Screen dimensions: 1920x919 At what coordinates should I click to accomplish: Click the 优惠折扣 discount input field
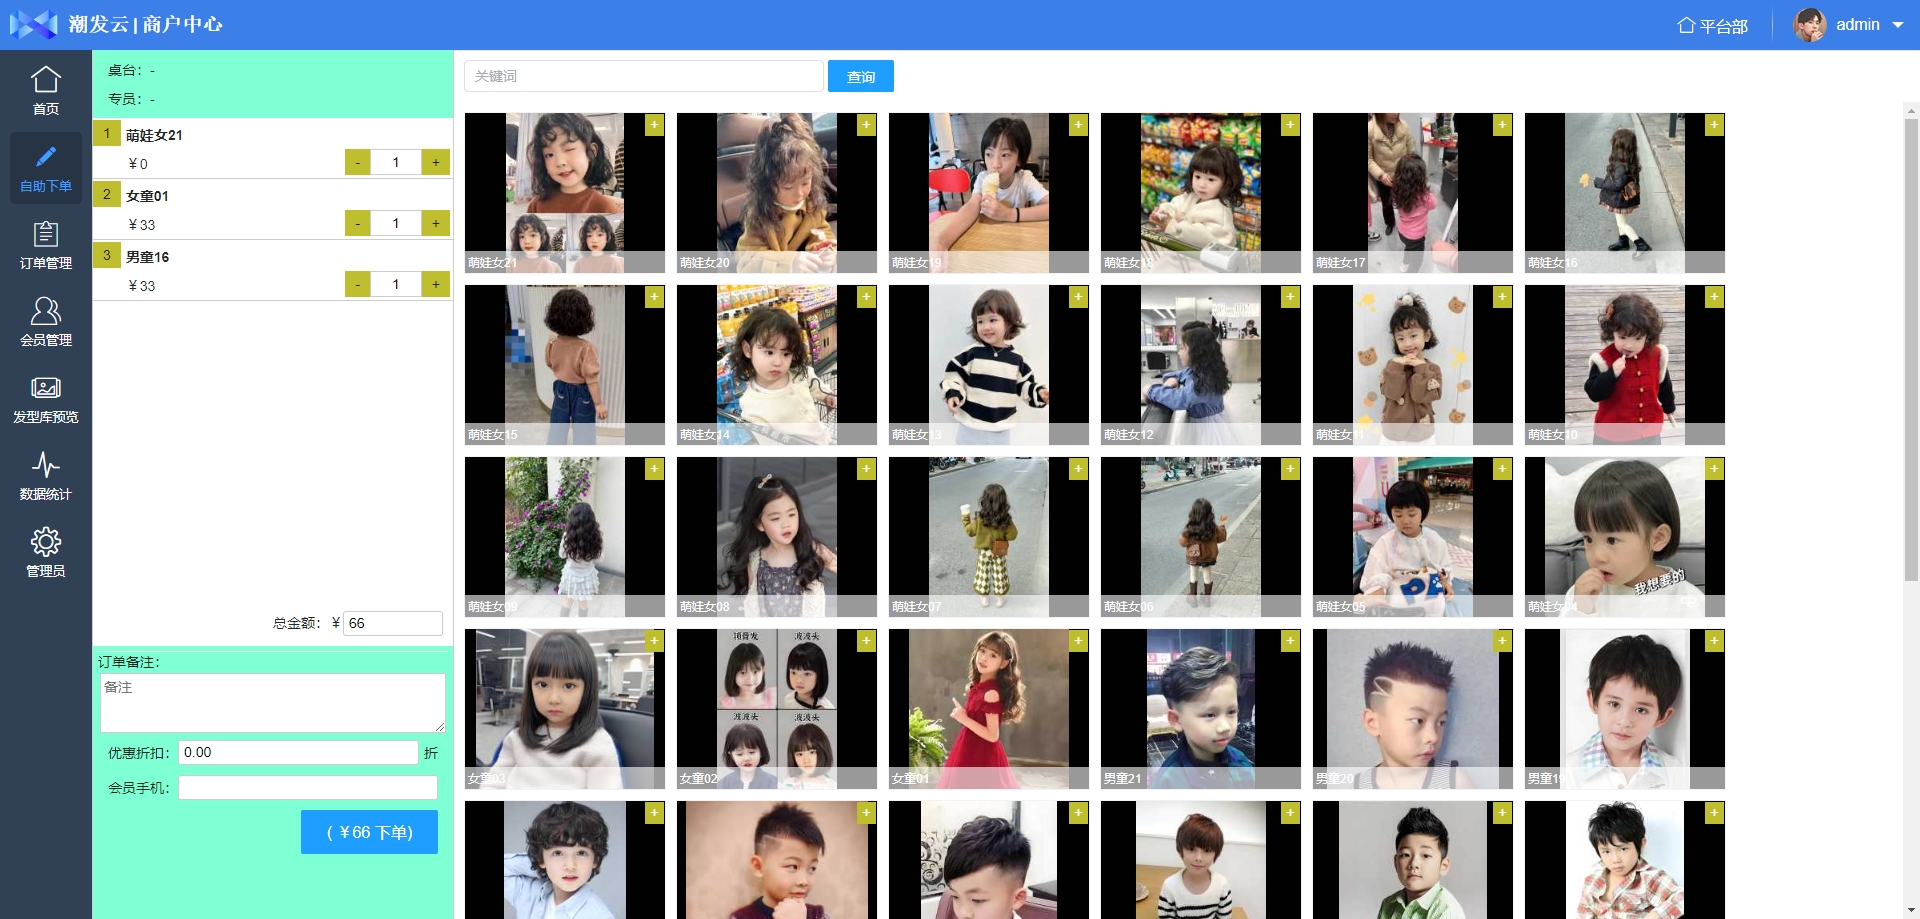tap(297, 752)
